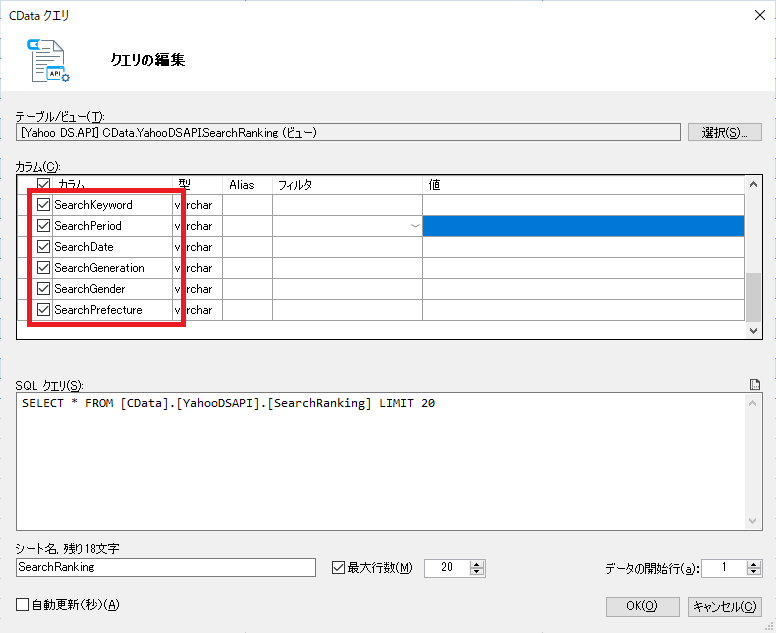Viewport: 776px width, 633px height.
Task: Click the SQL area scroll up arrow
Action: coord(753,403)
